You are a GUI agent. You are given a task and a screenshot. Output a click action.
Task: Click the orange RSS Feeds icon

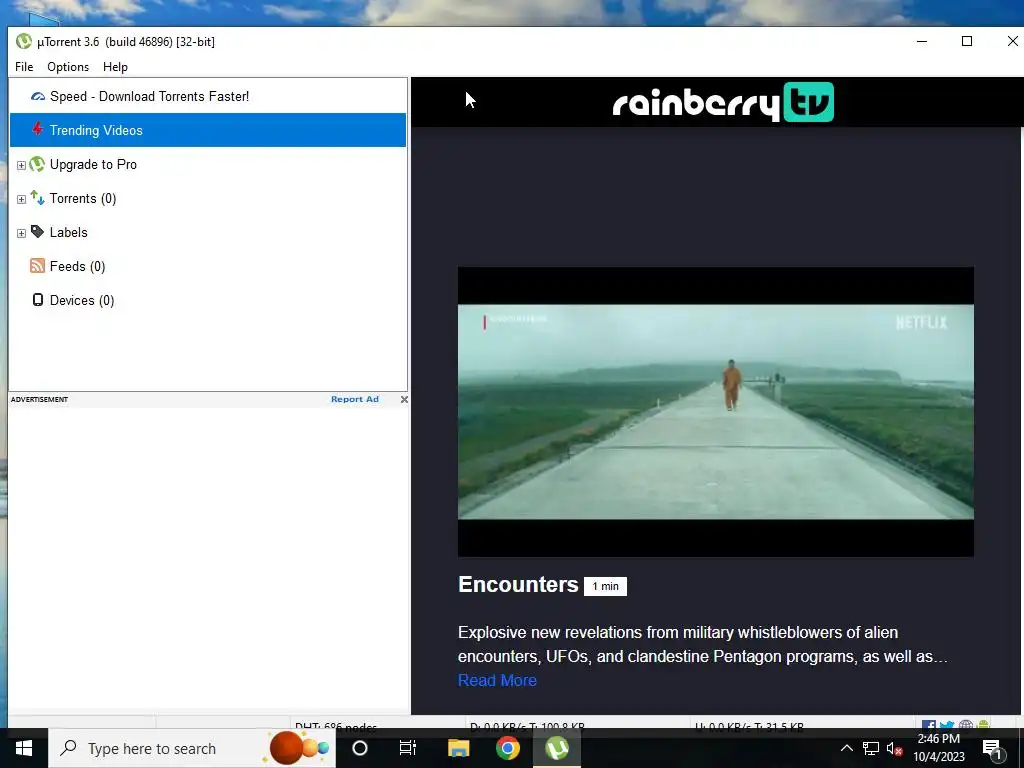[x=37, y=266]
